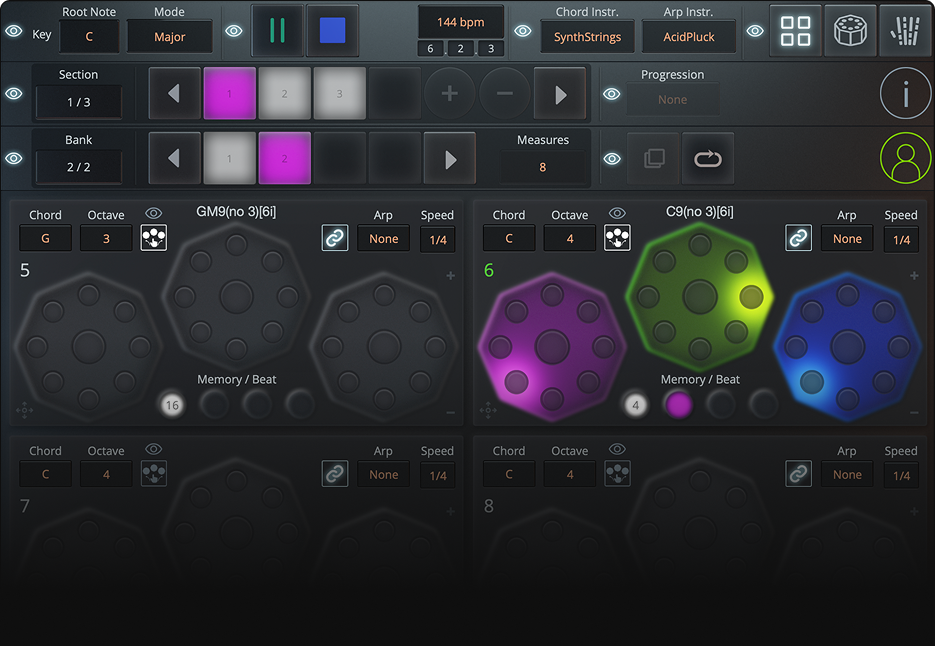This screenshot has width=935, height=646.
Task: Open the info circle icon
Action: [905, 94]
